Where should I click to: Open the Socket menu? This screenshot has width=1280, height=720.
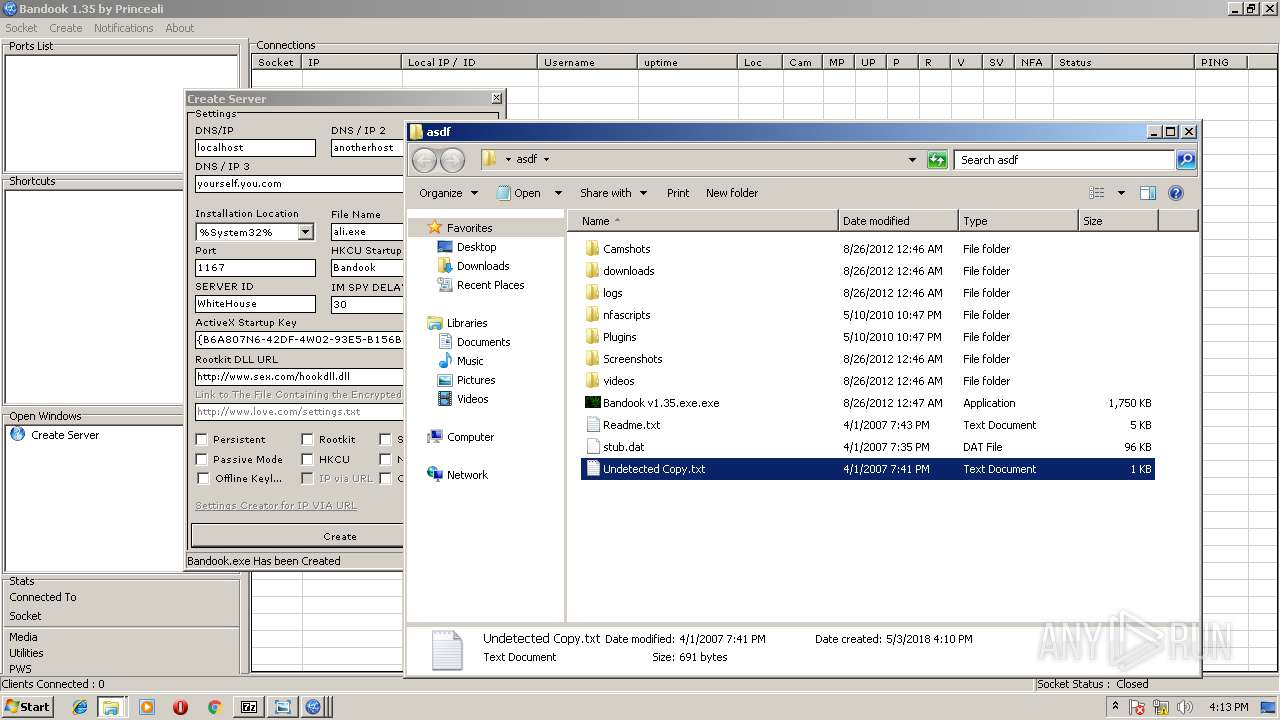click(21, 28)
